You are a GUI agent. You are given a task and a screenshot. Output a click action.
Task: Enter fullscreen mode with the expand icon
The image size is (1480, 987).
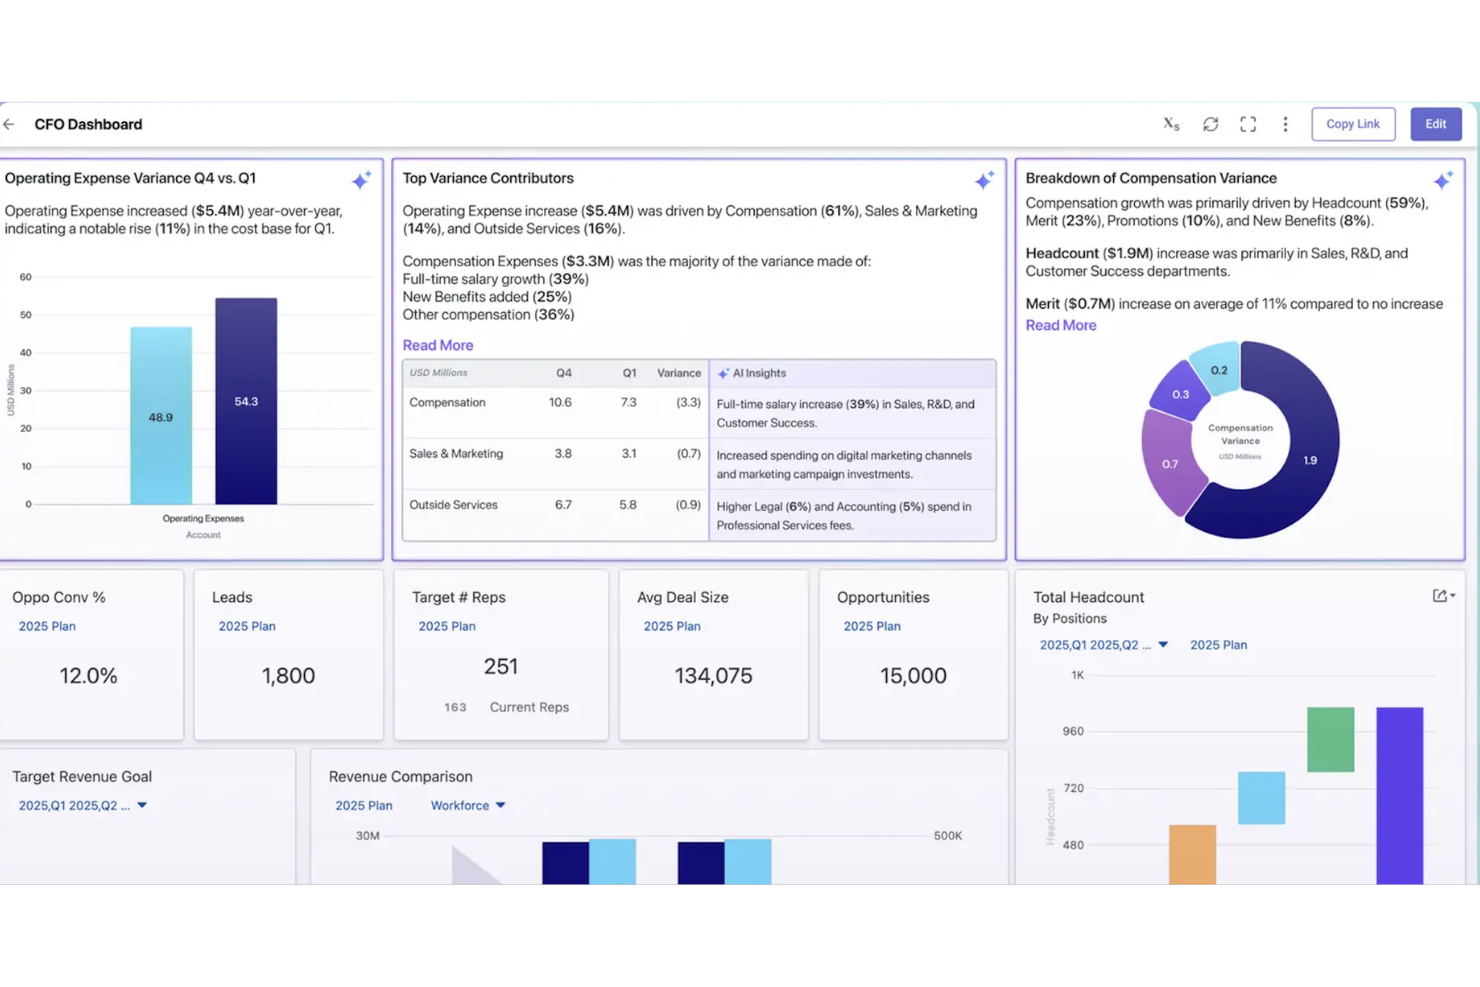pyautogui.click(x=1248, y=124)
